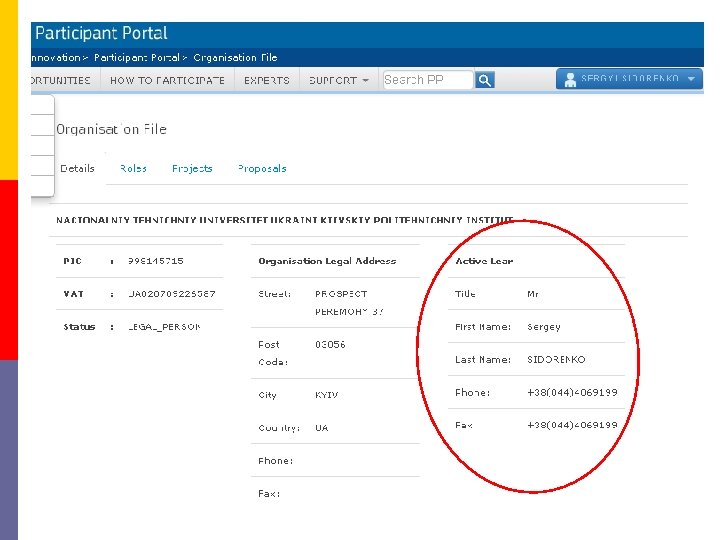
Task: Click the user avatar icon
Action: 570,79
